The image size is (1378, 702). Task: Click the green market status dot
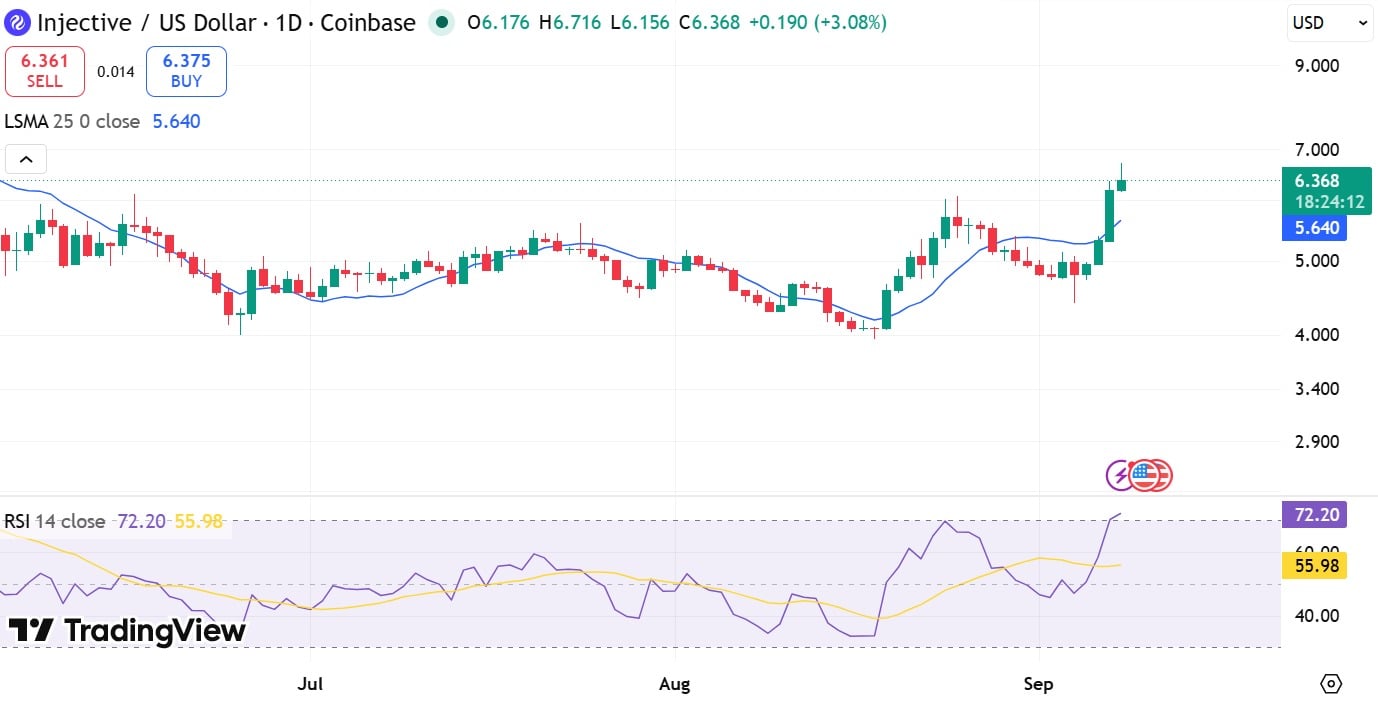point(441,22)
